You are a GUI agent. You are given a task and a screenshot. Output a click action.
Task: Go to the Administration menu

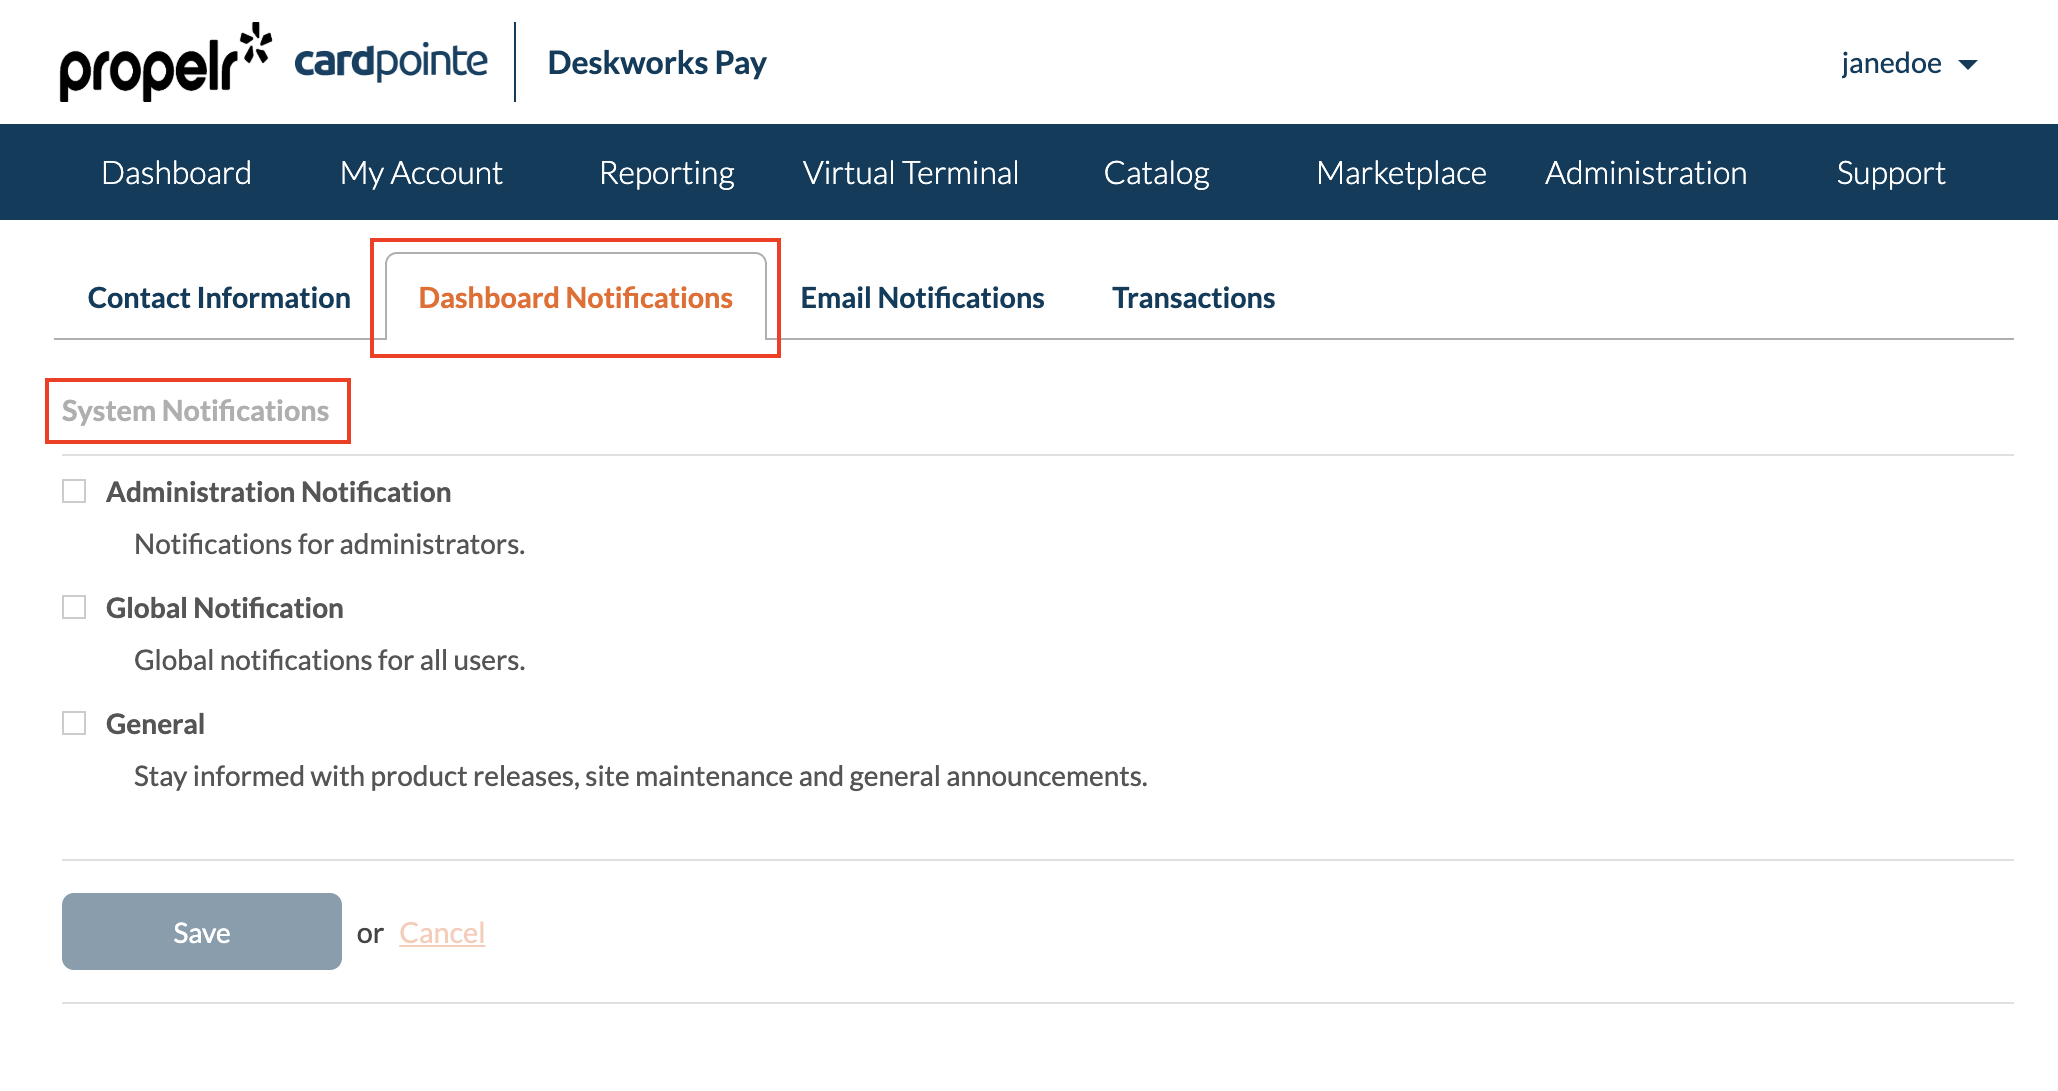point(1646,173)
